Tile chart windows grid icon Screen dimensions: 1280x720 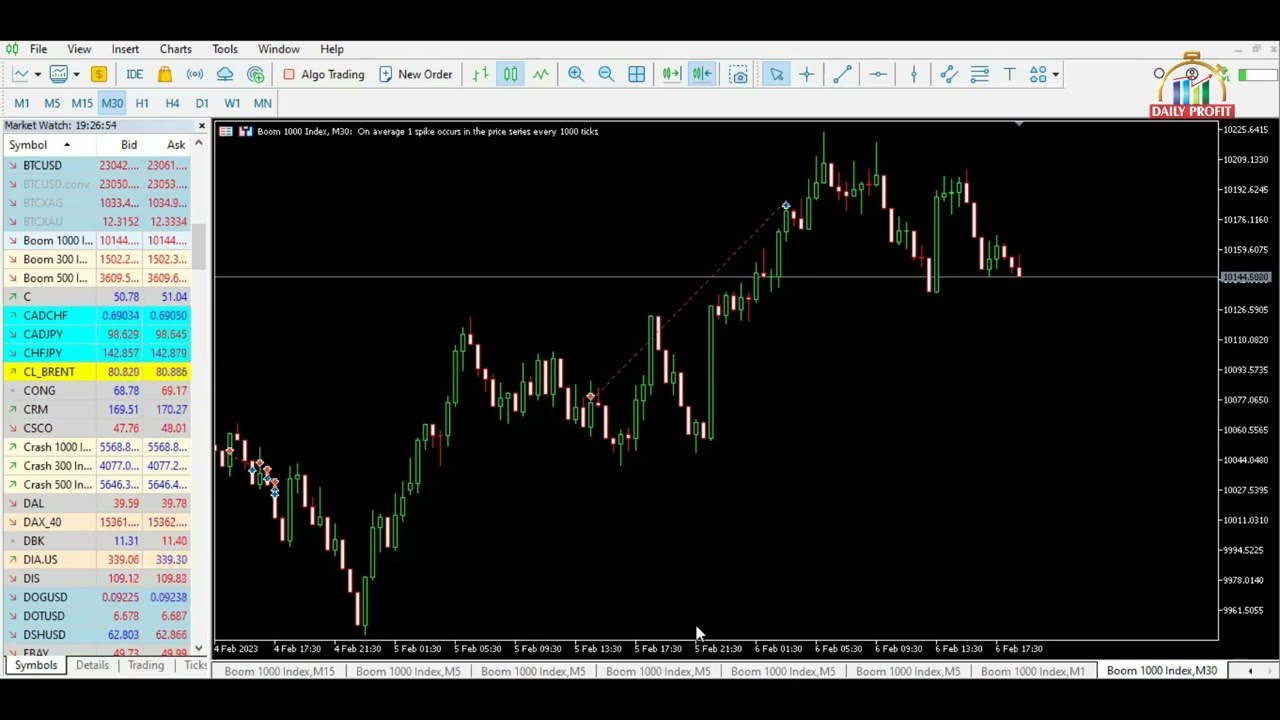point(637,74)
